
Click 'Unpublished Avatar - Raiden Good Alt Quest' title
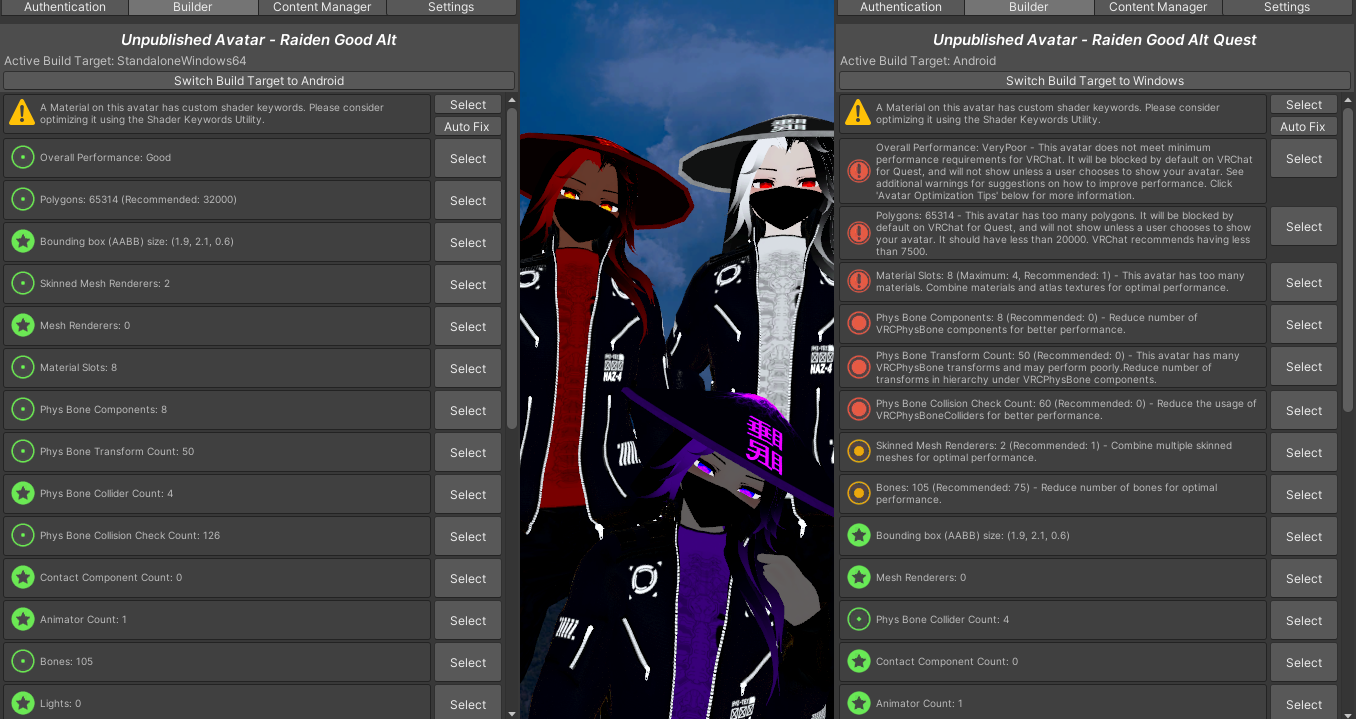point(1095,40)
